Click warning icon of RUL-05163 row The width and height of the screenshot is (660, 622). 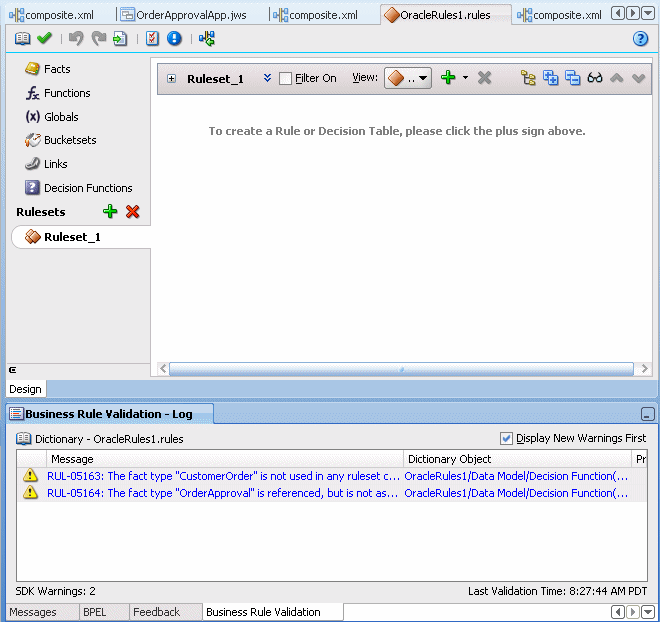point(30,476)
